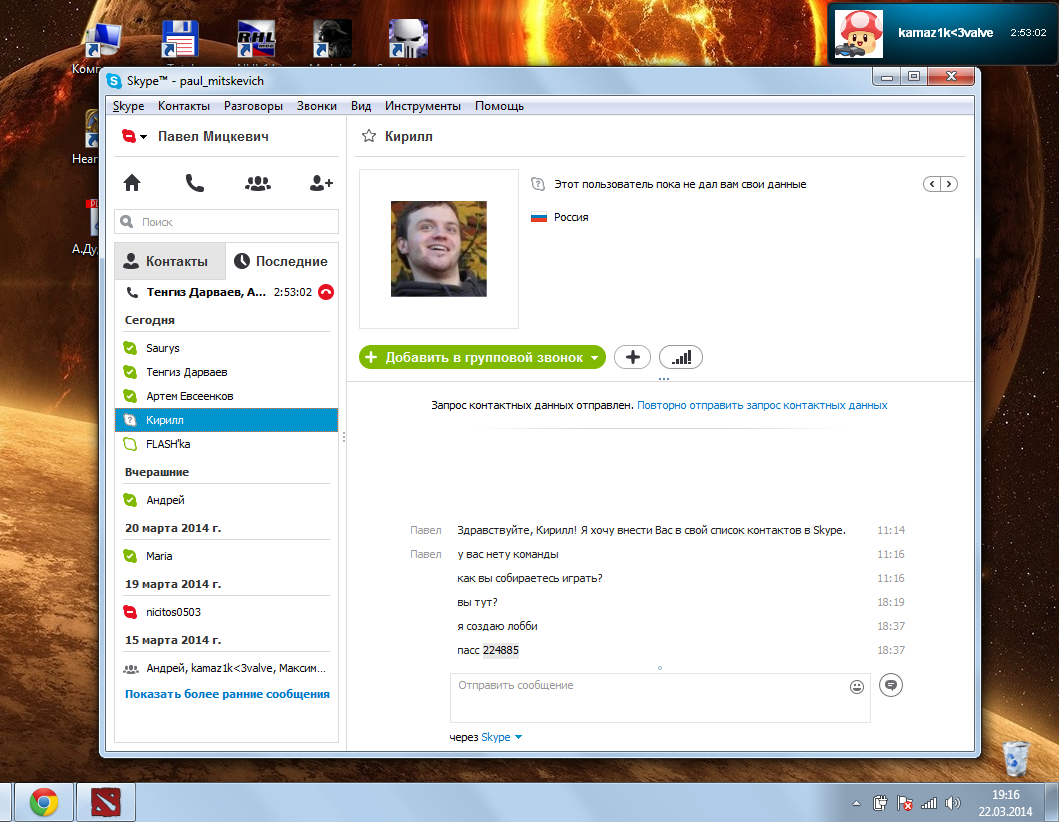Viewport: 1059px width, 822px height.
Task: Select the Тенгиз Дарваев contact
Action: (x=226, y=372)
